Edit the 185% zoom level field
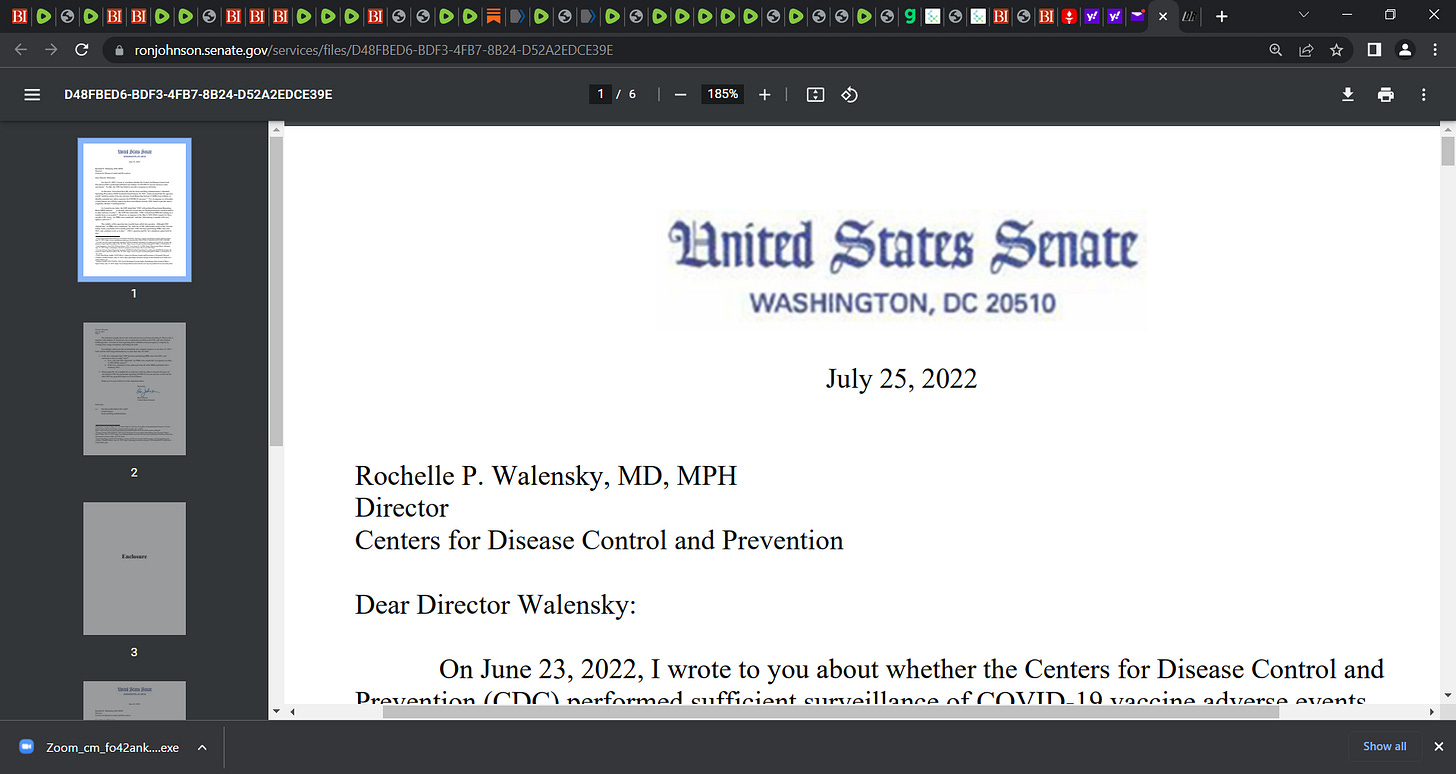This screenshot has height=774, width=1456. [x=723, y=94]
